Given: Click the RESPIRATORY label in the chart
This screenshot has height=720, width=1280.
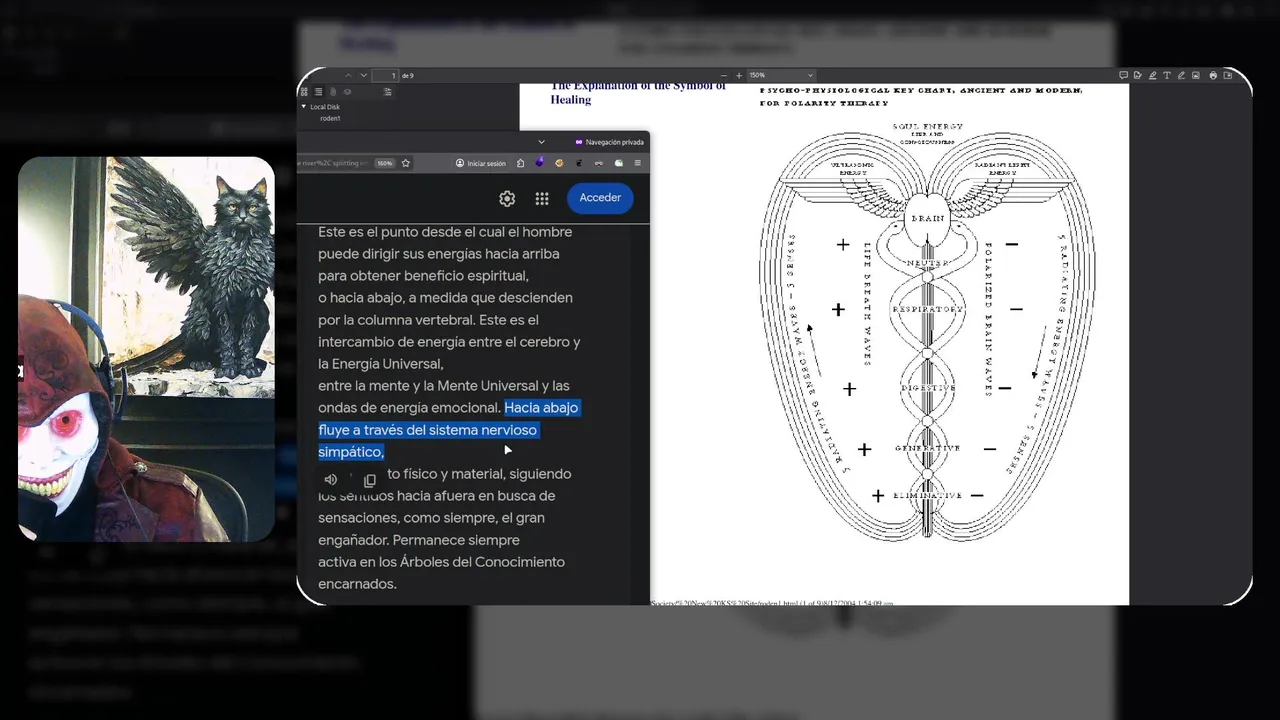Looking at the screenshot, I should click(927, 309).
